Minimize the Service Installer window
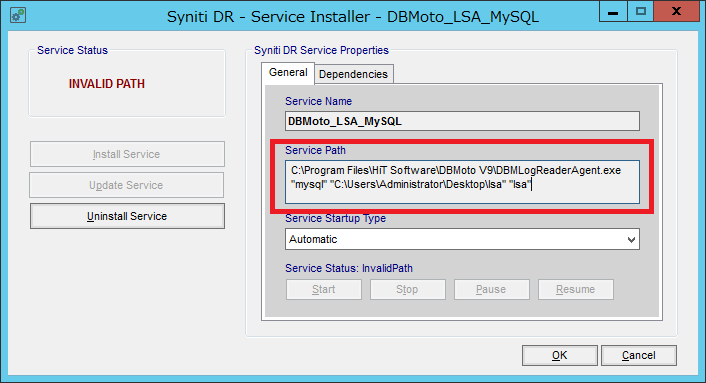This screenshot has width=706, height=383. 613,12
